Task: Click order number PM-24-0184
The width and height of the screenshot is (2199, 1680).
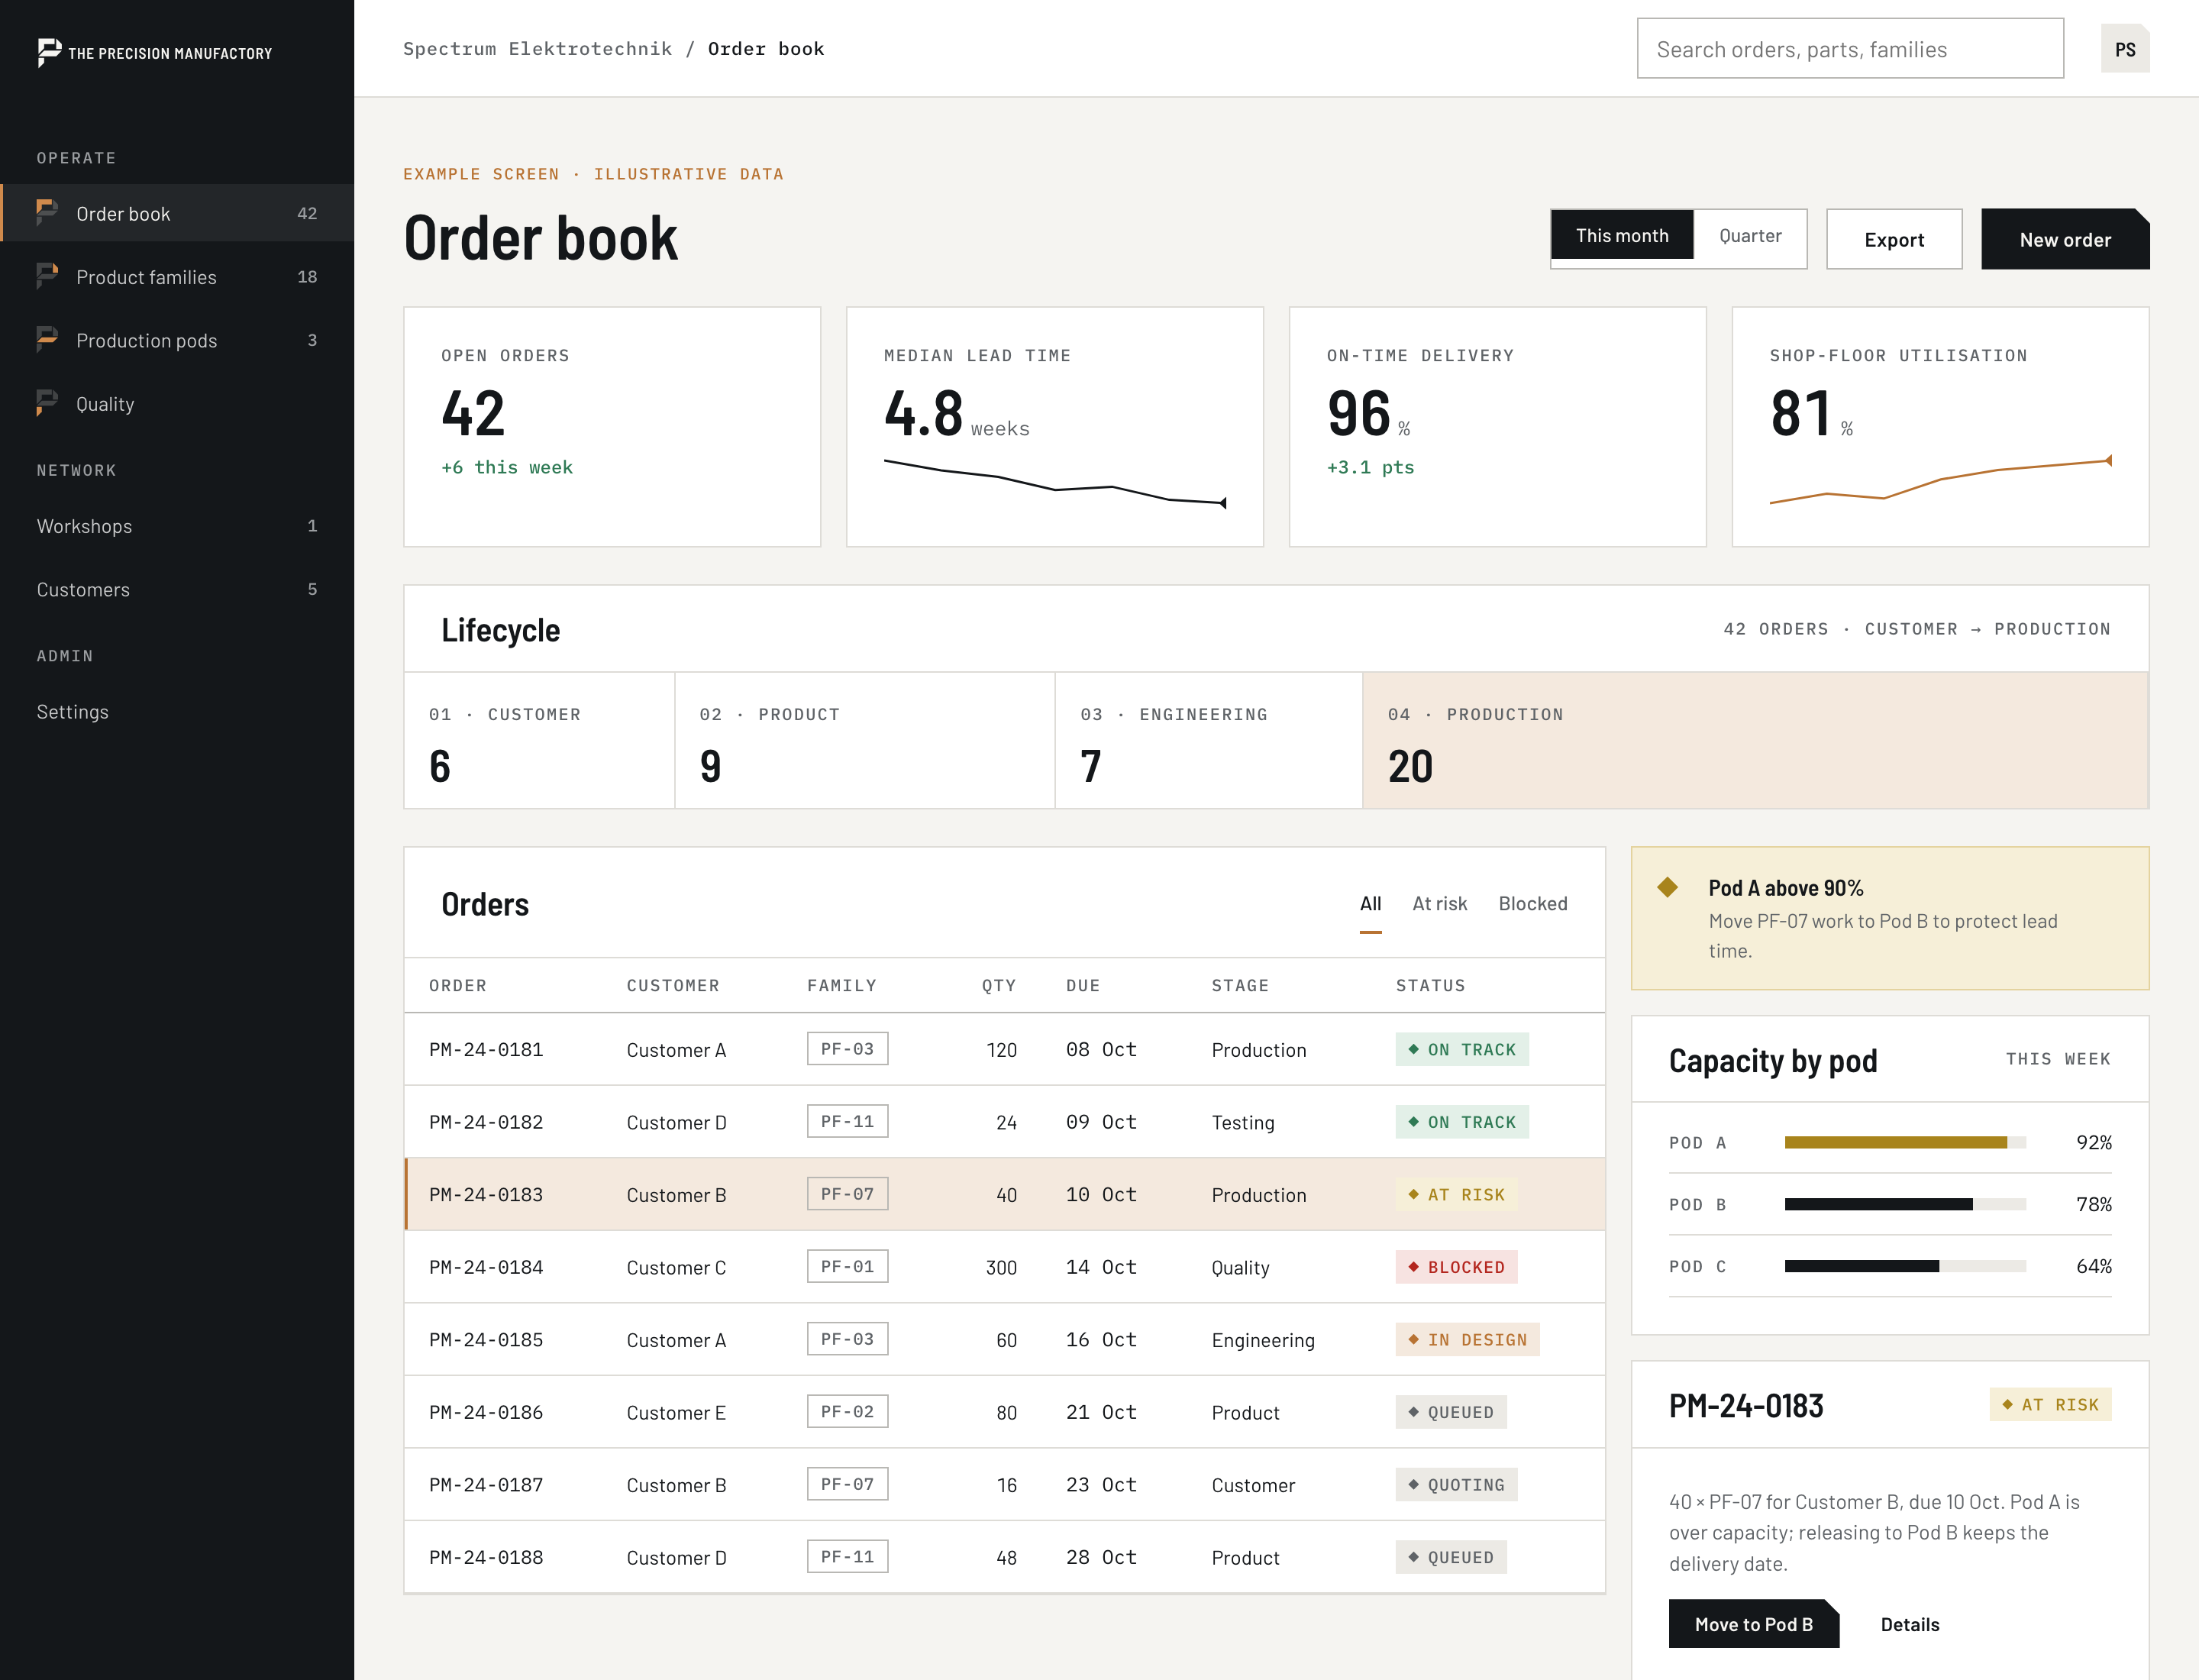Action: pyautogui.click(x=486, y=1267)
